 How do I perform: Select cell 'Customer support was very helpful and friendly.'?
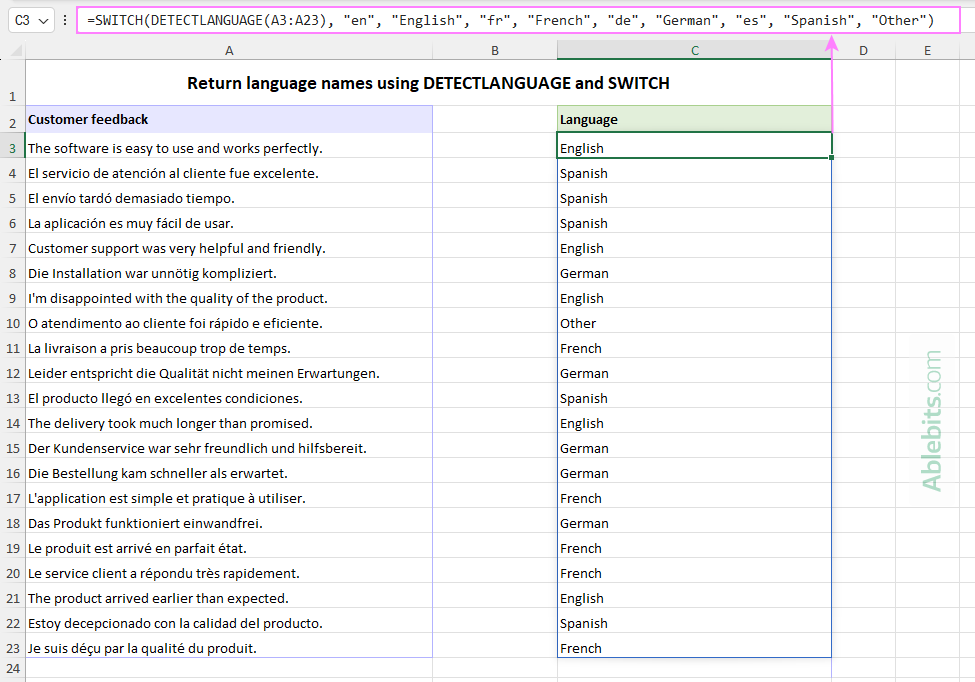tap(229, 248)
